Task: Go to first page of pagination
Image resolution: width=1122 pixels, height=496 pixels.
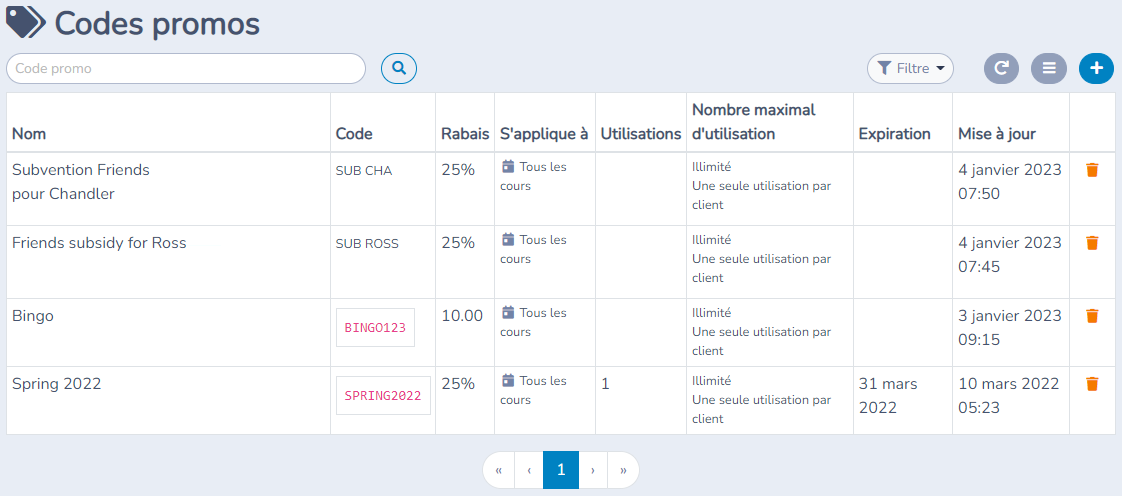Action: point(499,470)
